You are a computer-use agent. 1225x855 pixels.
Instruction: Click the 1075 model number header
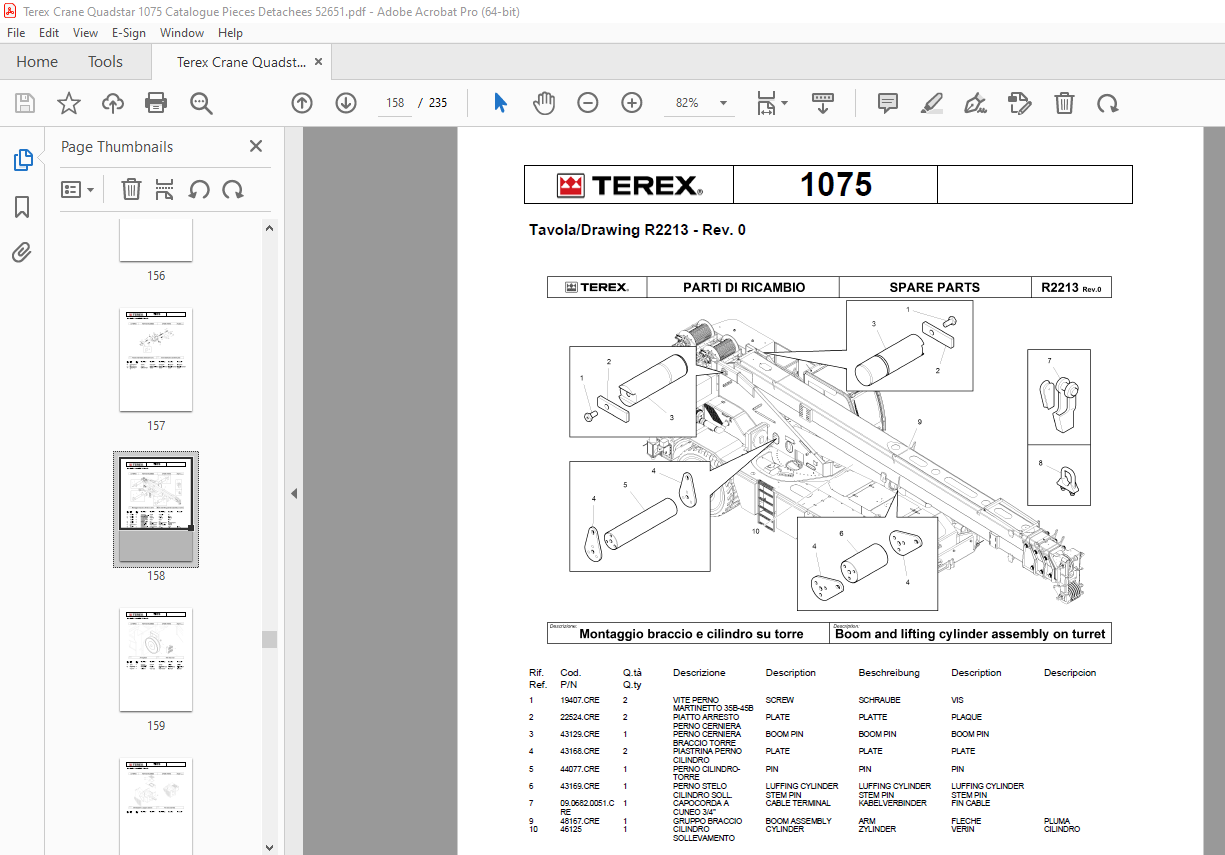836,185
